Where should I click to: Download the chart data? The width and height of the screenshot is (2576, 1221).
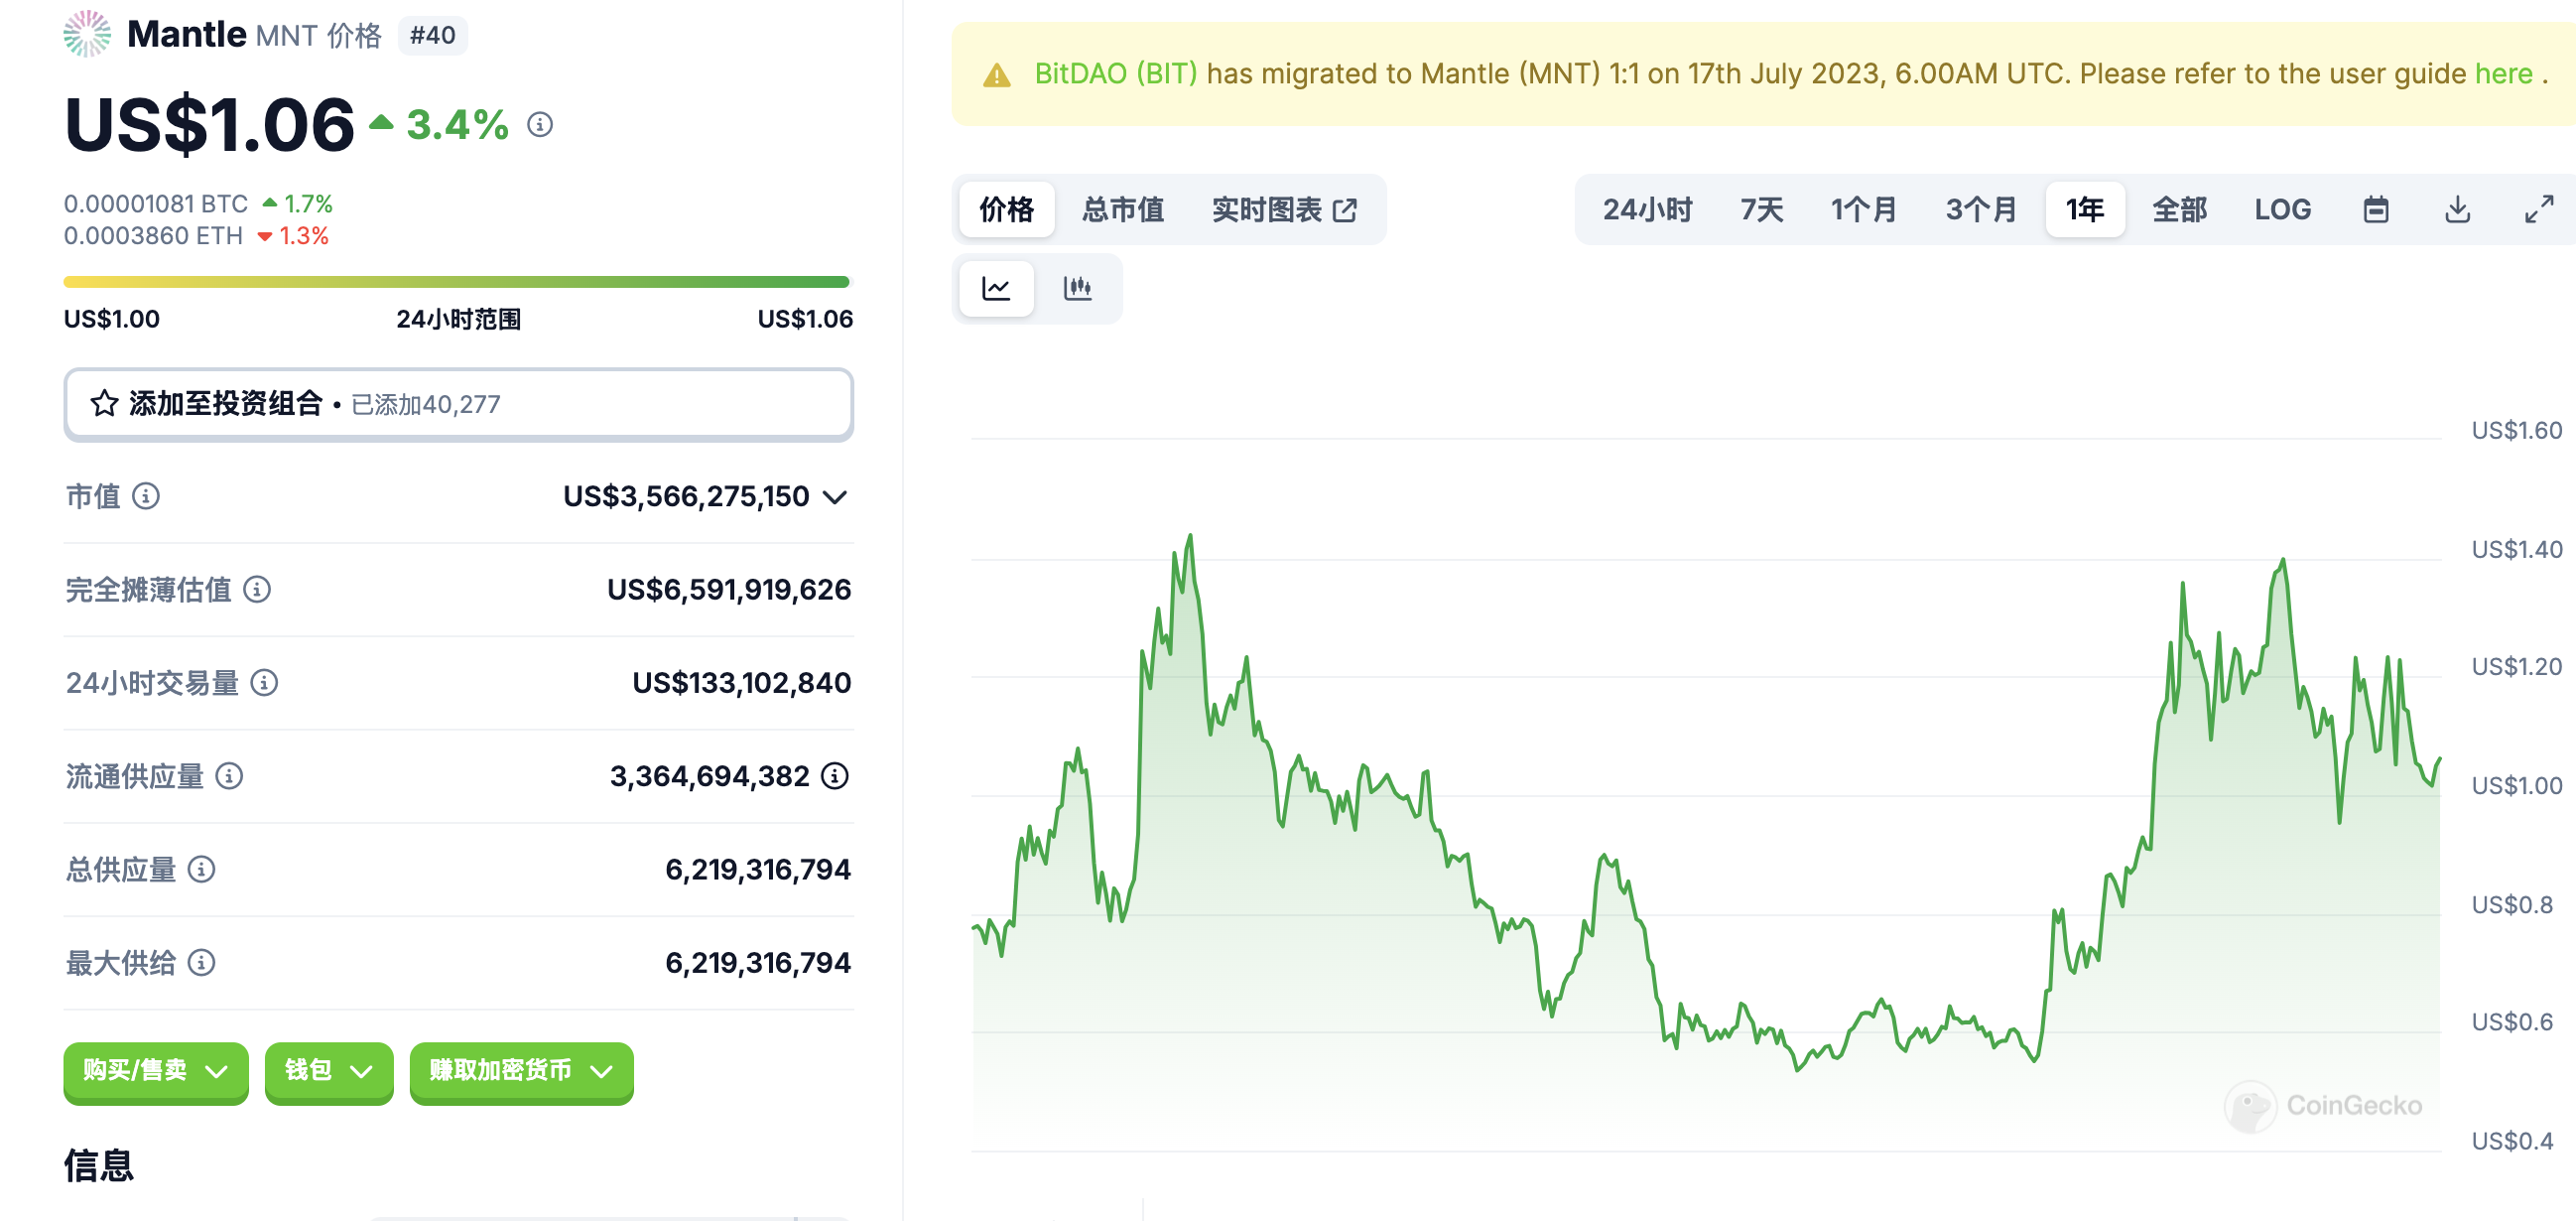[x=2457, y=209]
